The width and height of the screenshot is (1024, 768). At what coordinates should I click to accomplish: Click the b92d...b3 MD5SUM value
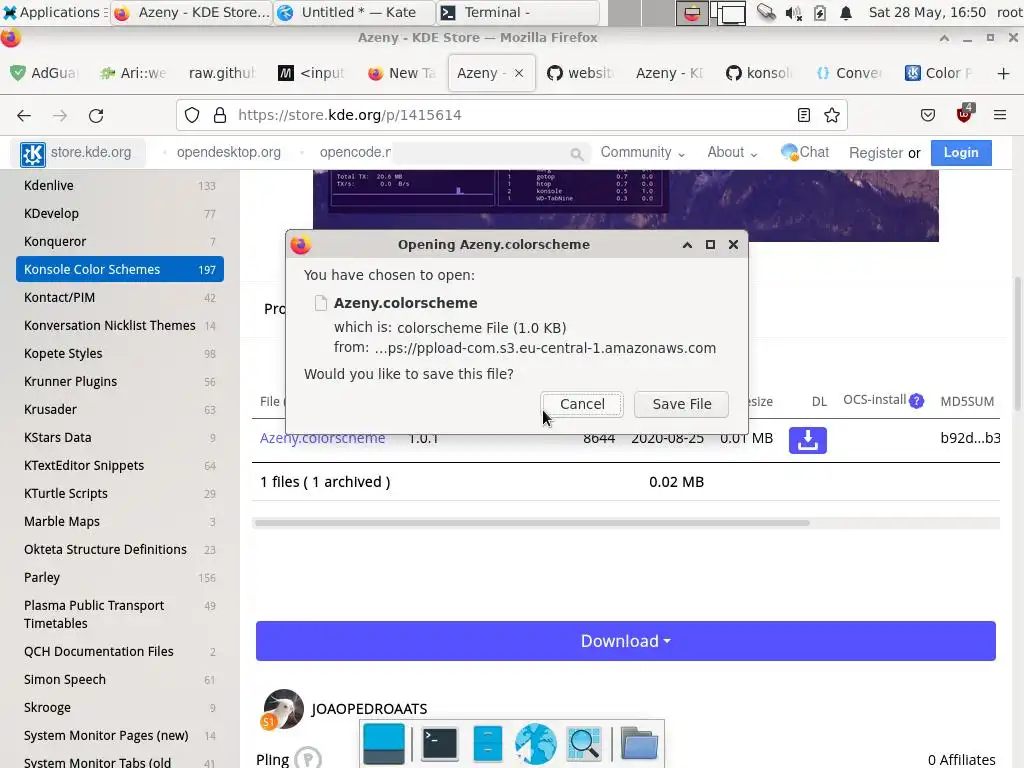pyautogui.click(x=970, y=438)
